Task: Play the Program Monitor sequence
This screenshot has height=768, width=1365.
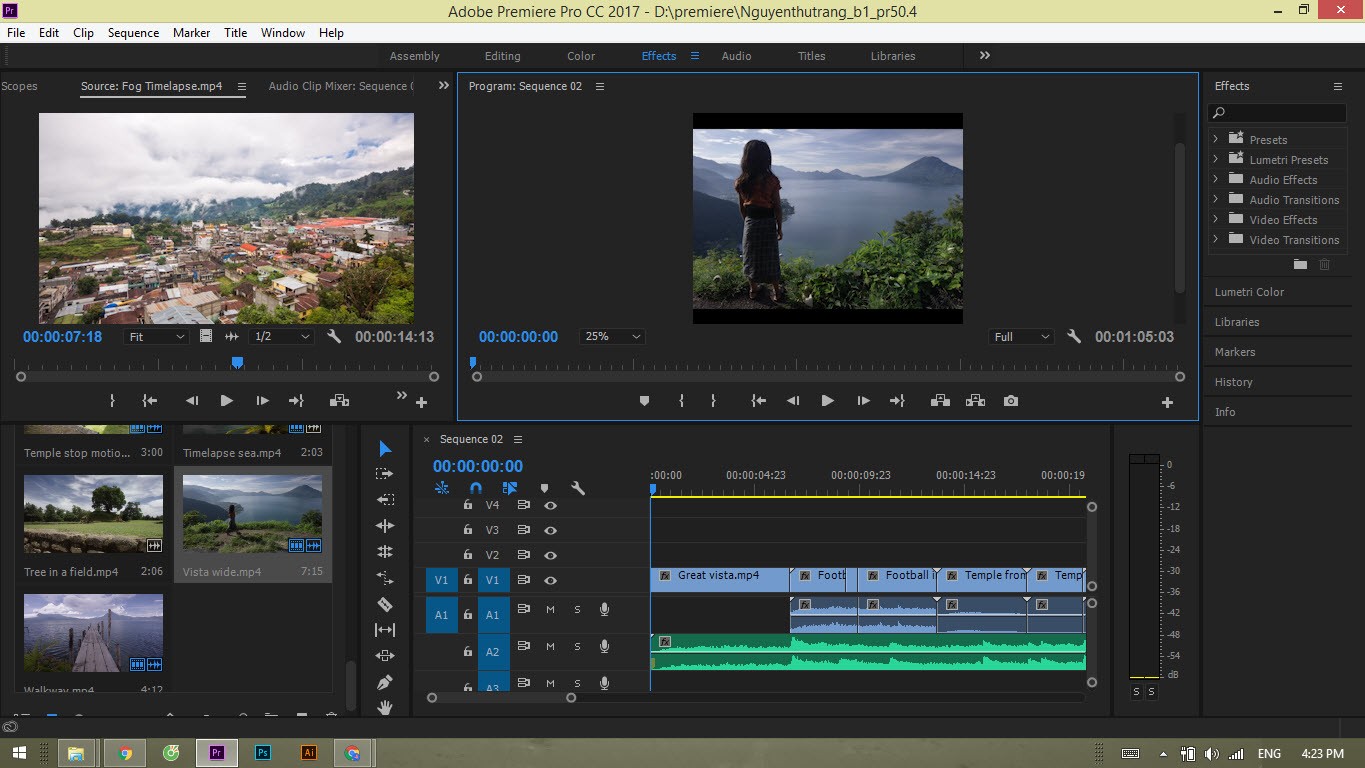Action: click(x=827, y=401)
